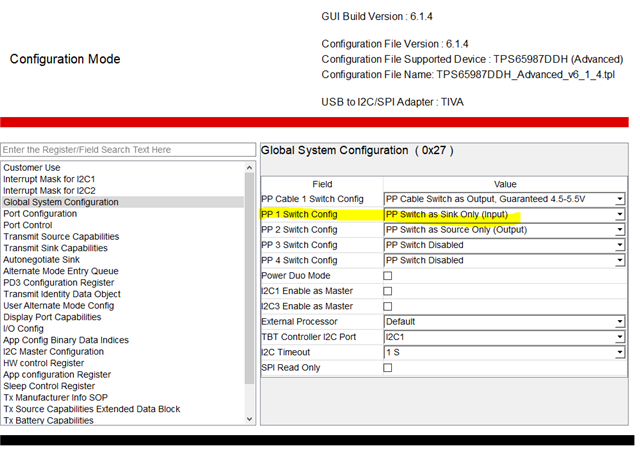Open I2C Timeout dropdown
Image resolution: width=640 pixels, height=449 pixels.
click(x=504, y=352)
